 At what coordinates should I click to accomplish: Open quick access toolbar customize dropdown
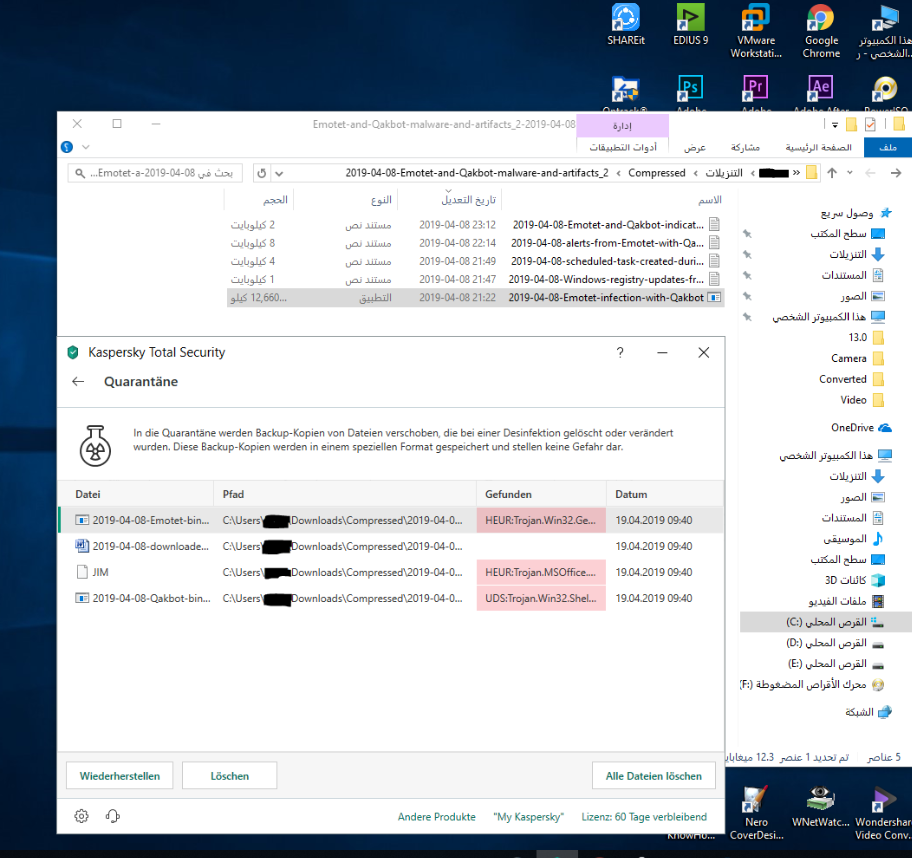click(835, 124)
